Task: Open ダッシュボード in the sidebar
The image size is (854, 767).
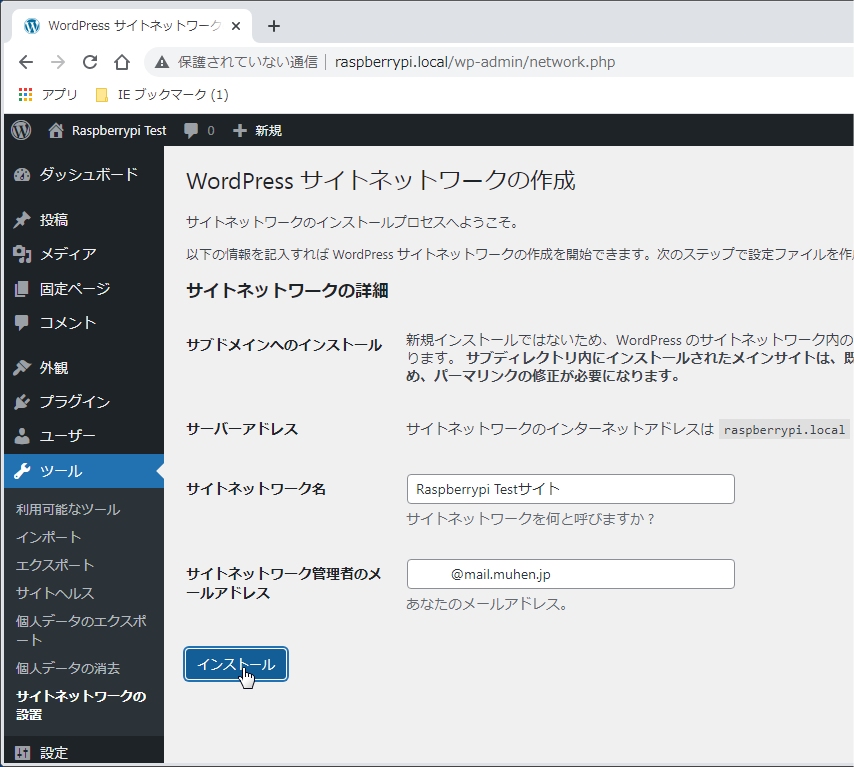Action: [x=88, y=175]
